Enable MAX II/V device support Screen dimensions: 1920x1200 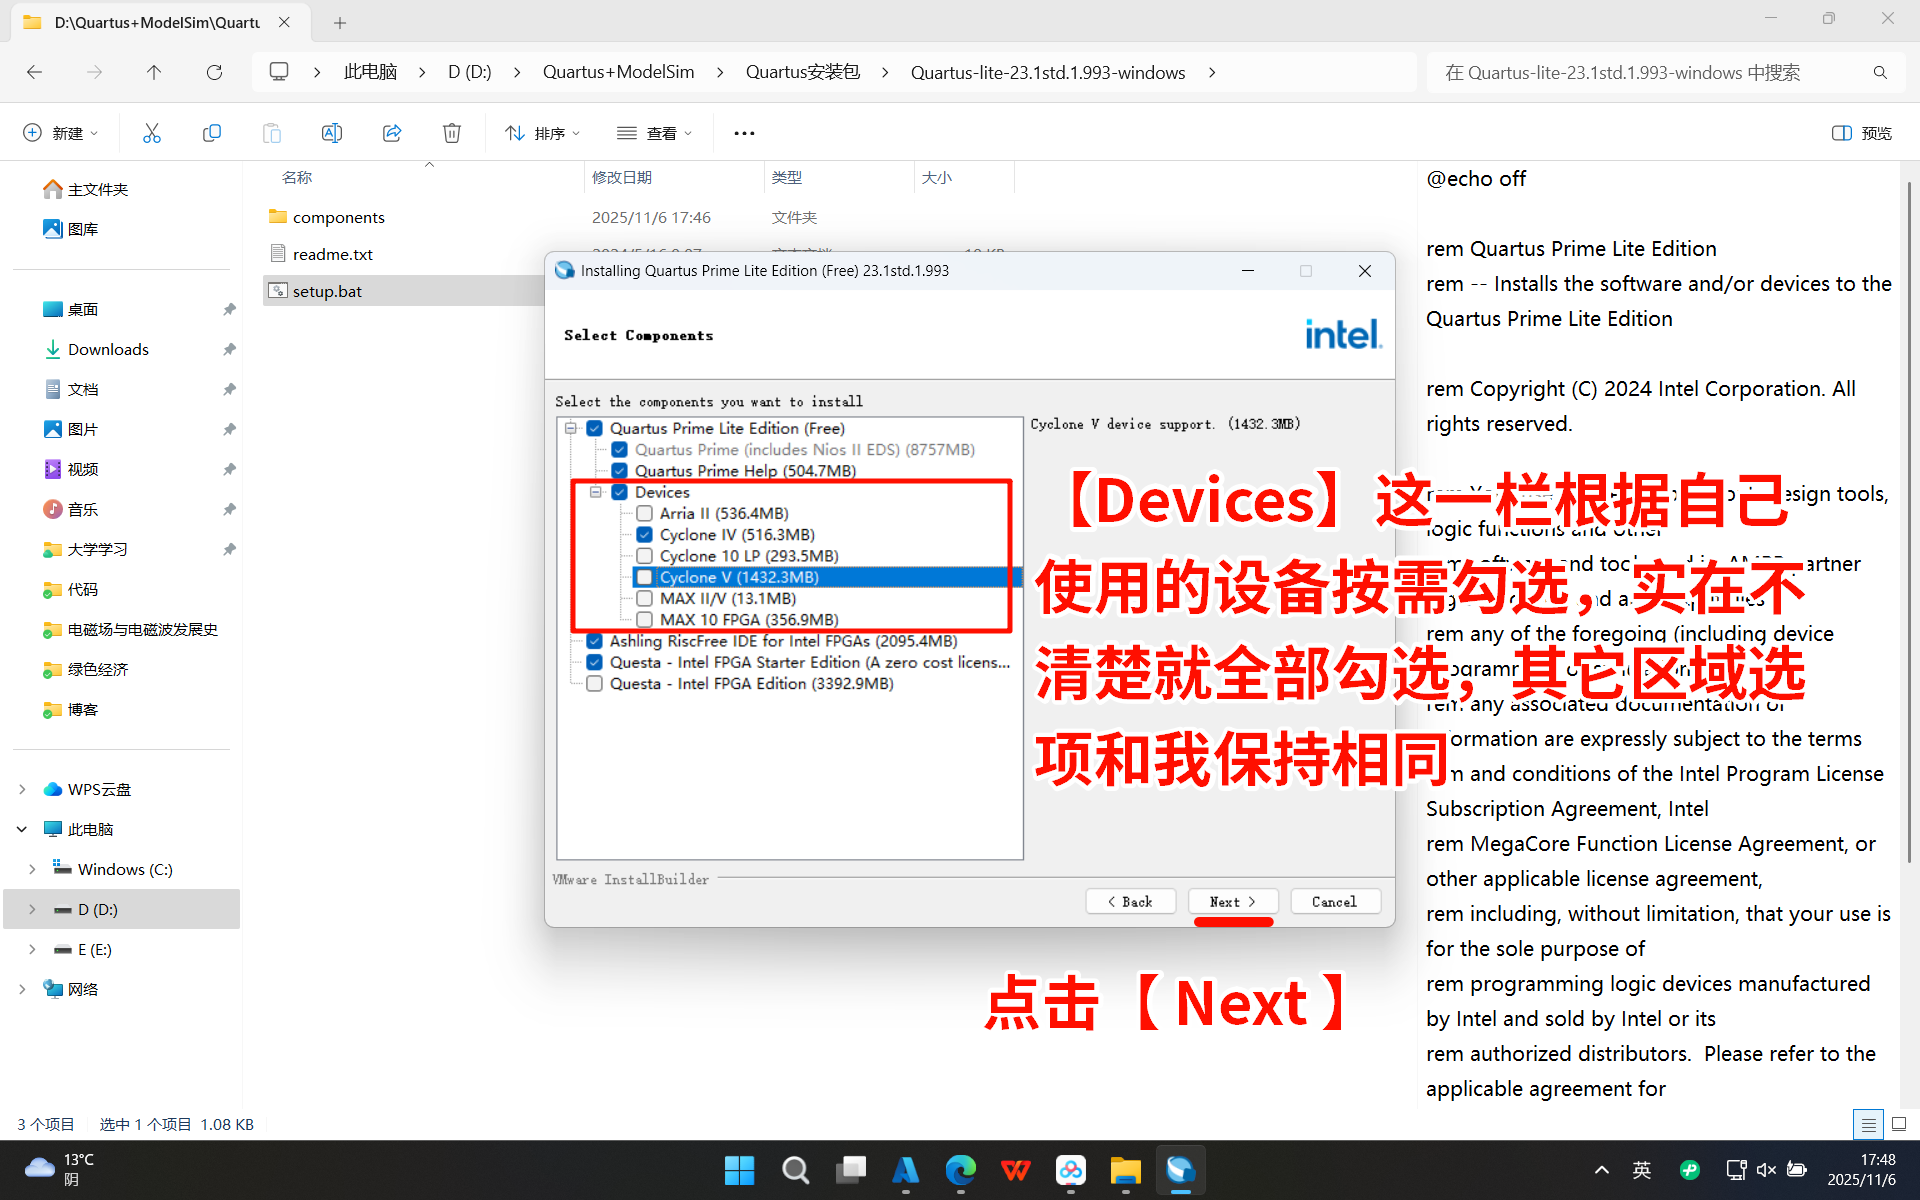click(645, 598)
